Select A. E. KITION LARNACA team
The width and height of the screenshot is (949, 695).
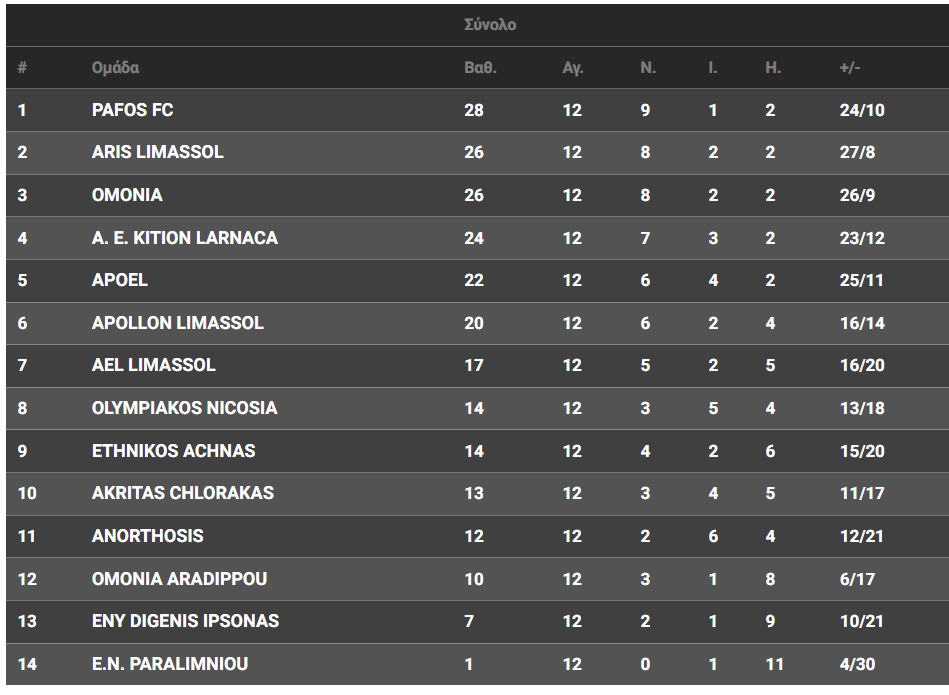pos(184,238)
